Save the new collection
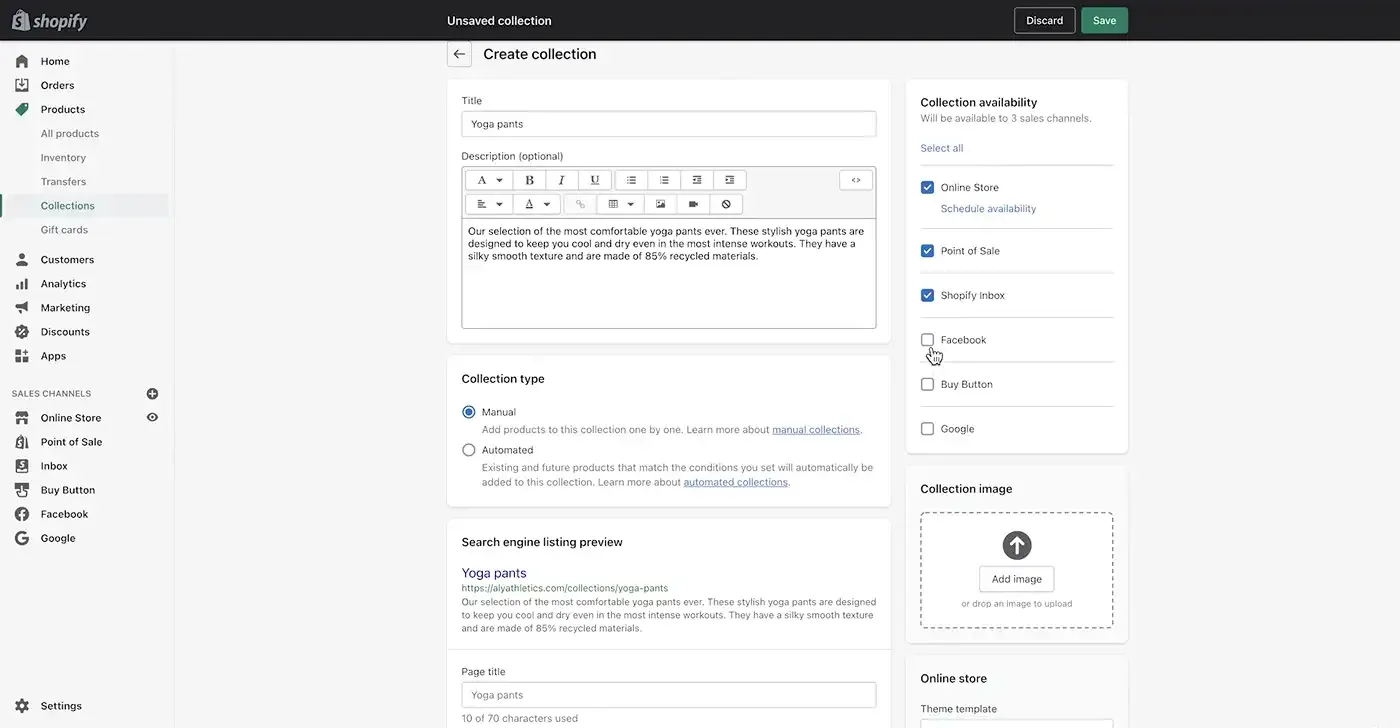The height and width of the screenshot is (728, 1400). (x=1104, y=19)
